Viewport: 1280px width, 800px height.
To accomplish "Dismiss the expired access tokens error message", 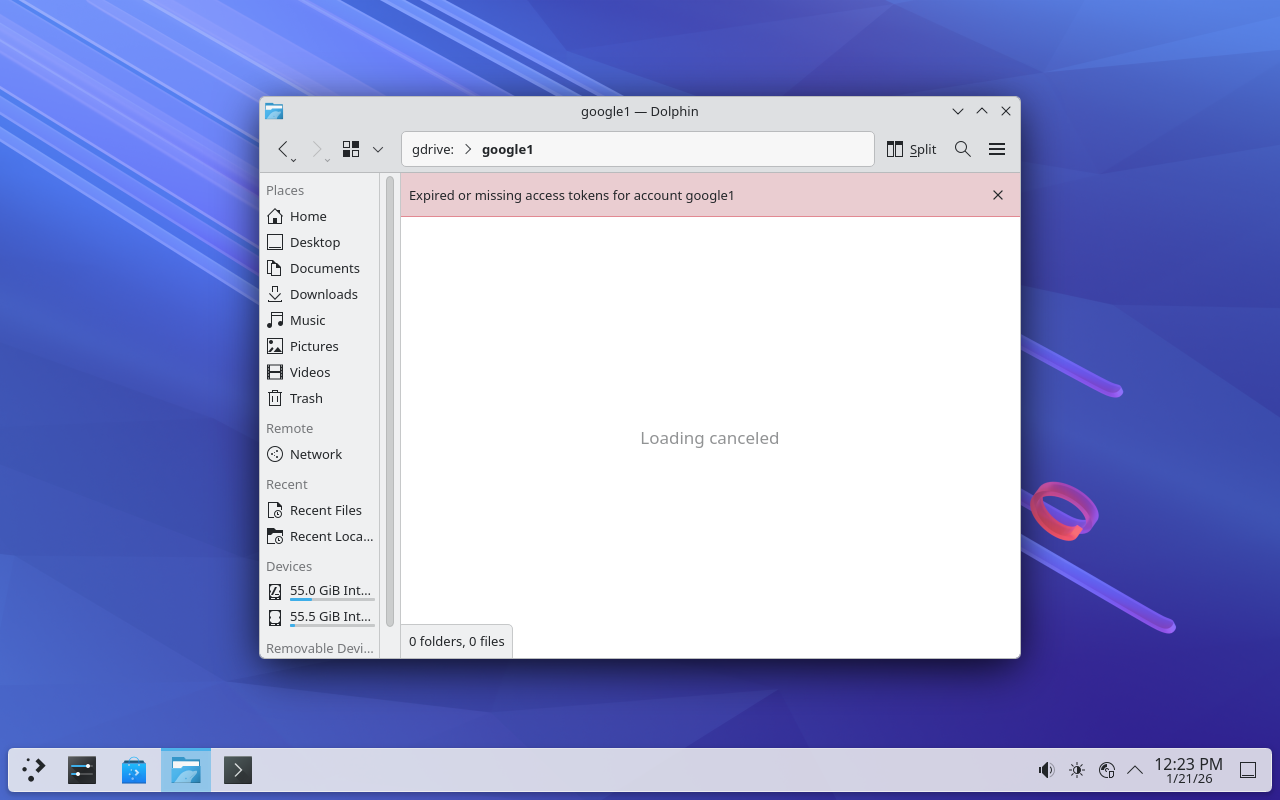I will (x=997, y=195).
